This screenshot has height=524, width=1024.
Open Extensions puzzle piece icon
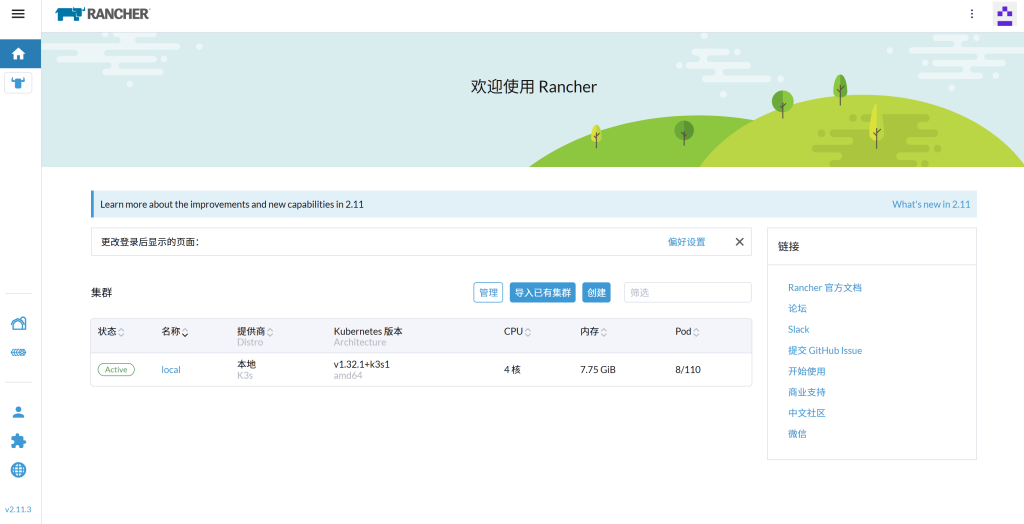[x=18, y=441]
